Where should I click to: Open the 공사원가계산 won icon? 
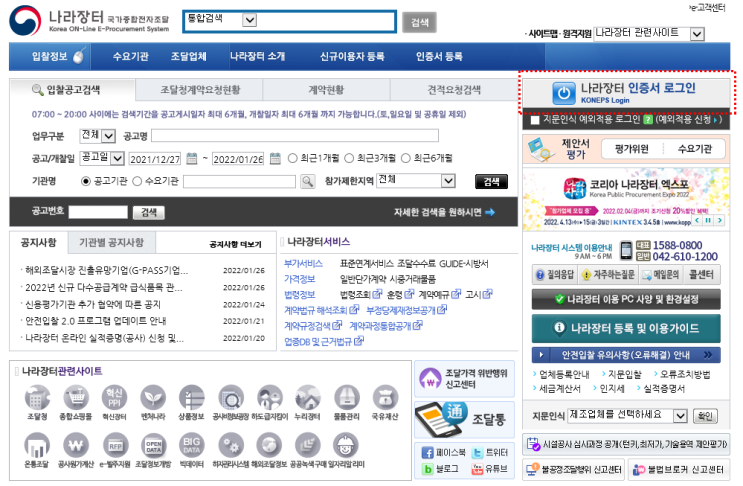tap(76, 445)
